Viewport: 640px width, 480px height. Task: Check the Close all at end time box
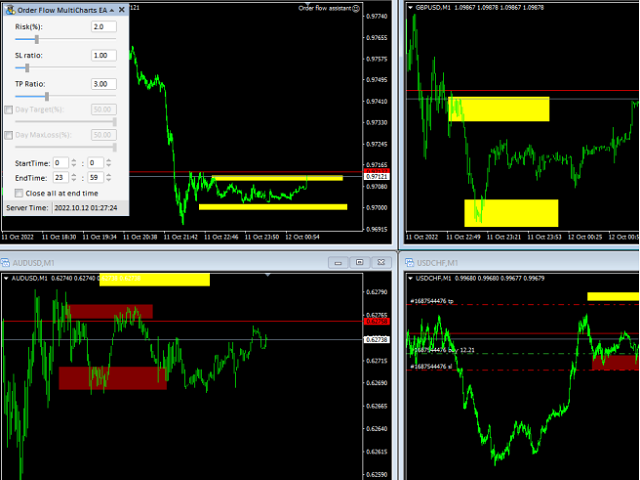click(x=19, y=193)
